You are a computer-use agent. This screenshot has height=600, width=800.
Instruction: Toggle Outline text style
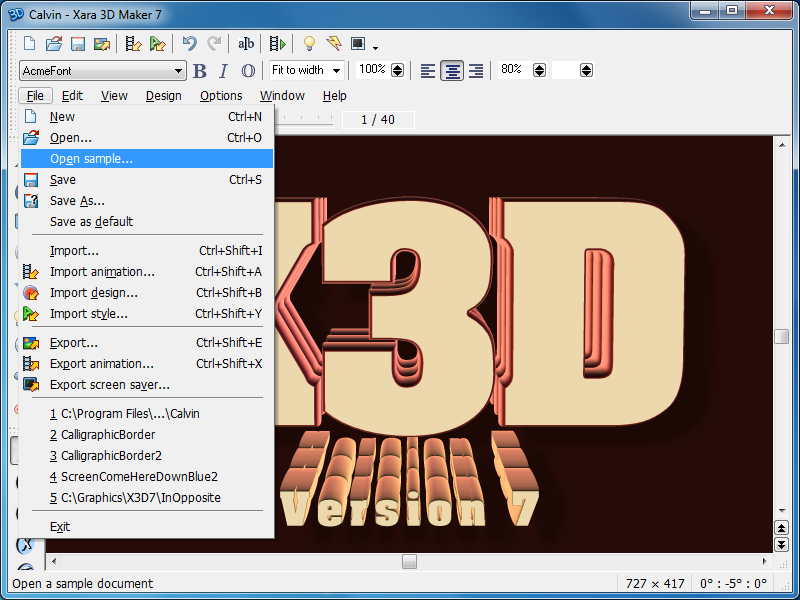pos(248,71)
